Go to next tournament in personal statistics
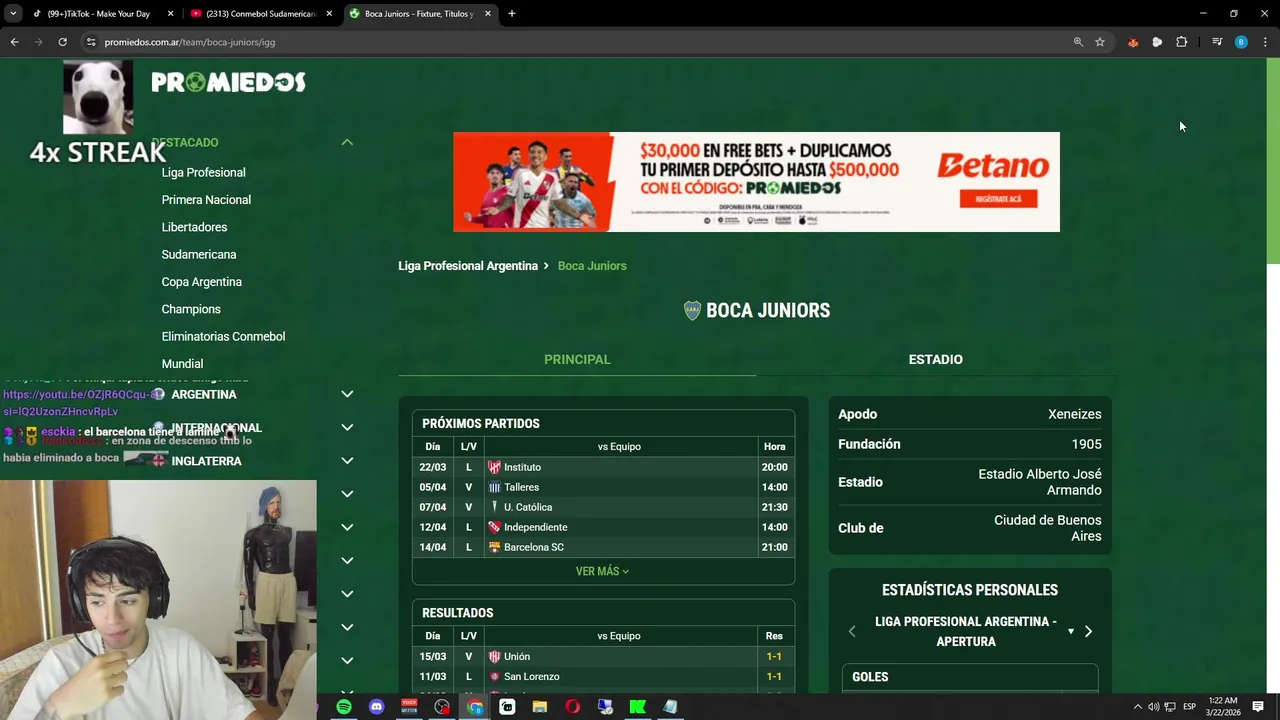The height and width of the screenshot is (720, 1280). click(1088, 632)
